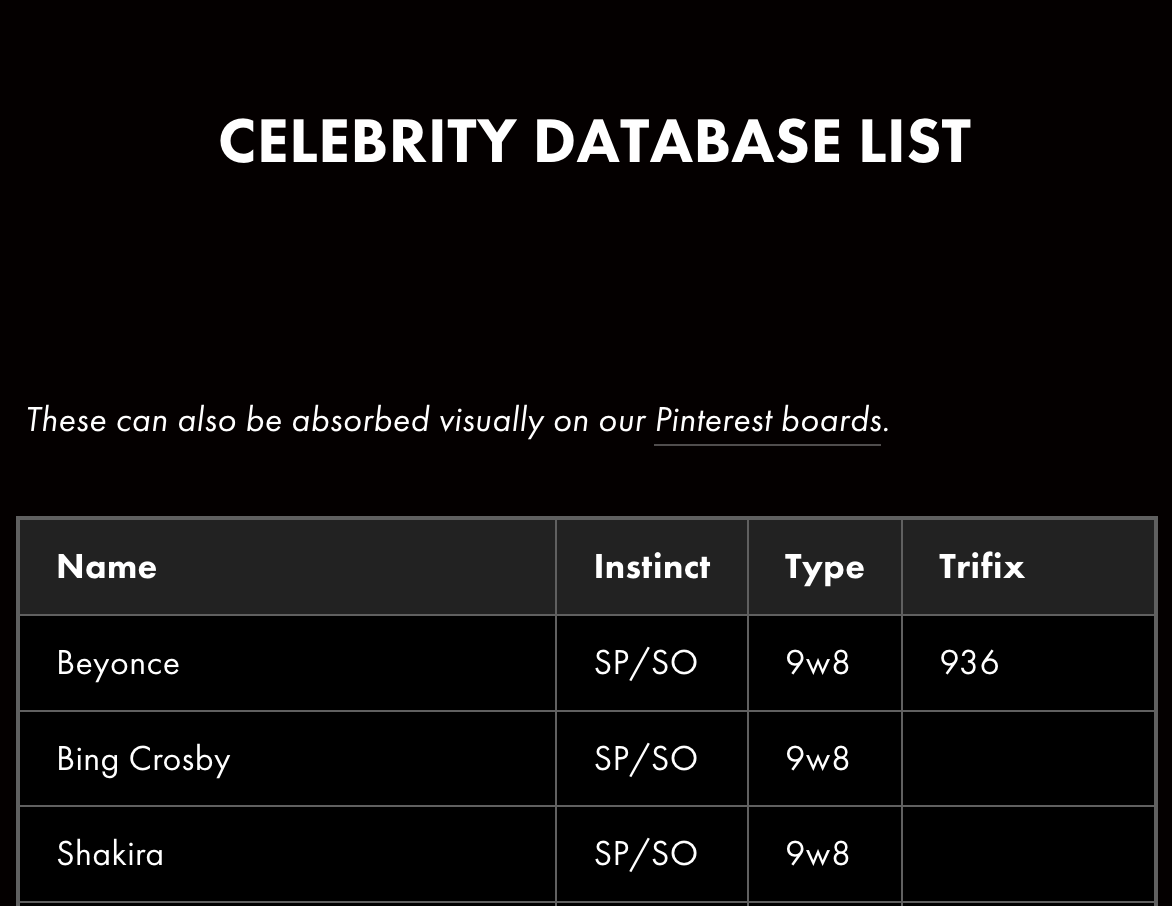The image size is (1172, 906).
Task: Click Shakira's empty Trifix cell
Action: [x=1028, y=854]
